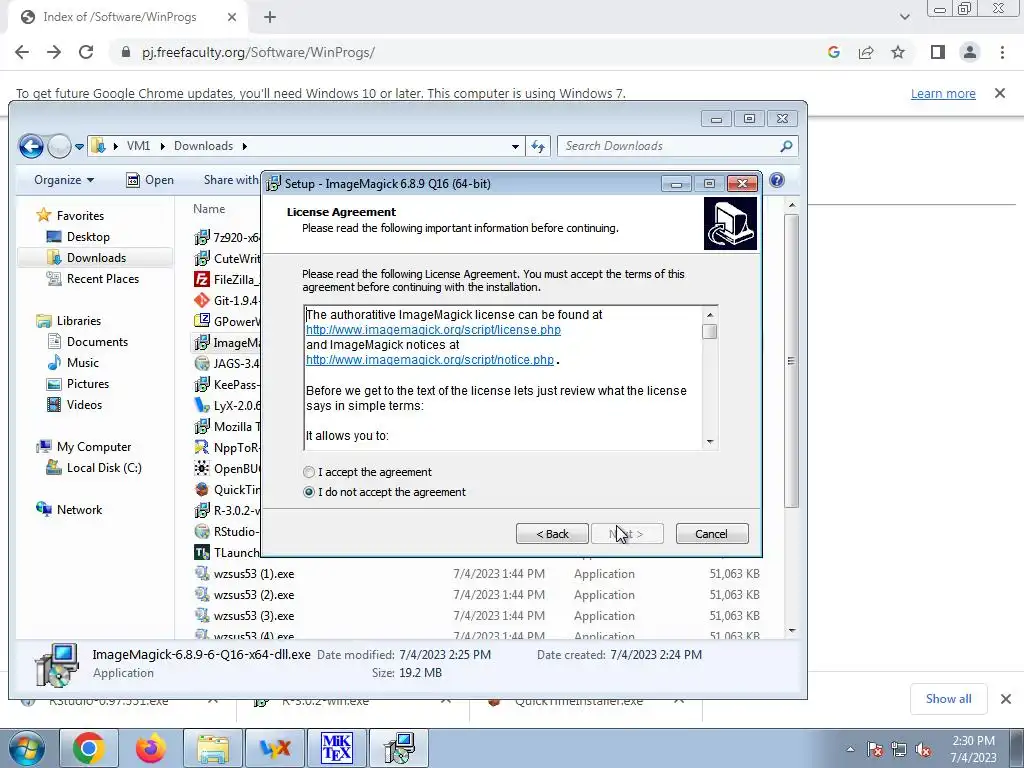
Task: Open a new Chrome tab
Action: click(270, 17)
